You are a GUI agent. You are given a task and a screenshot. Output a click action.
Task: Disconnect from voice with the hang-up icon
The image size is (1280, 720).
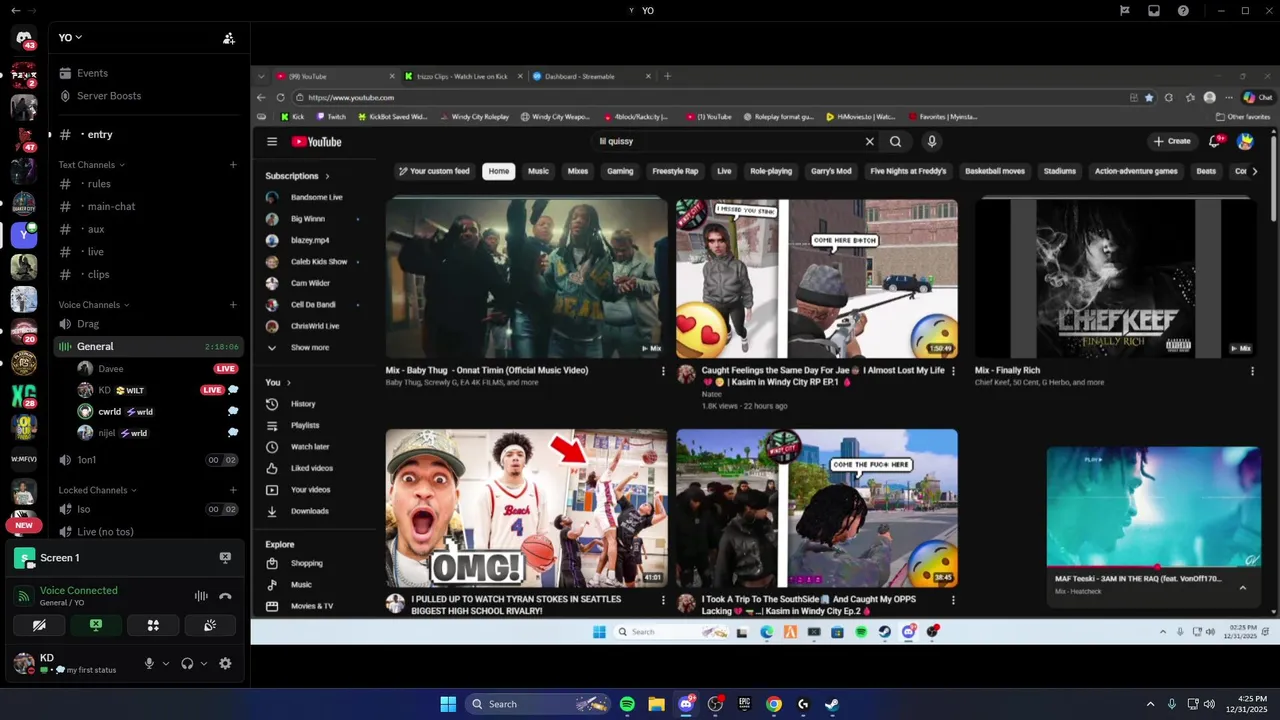click(226, 596)
